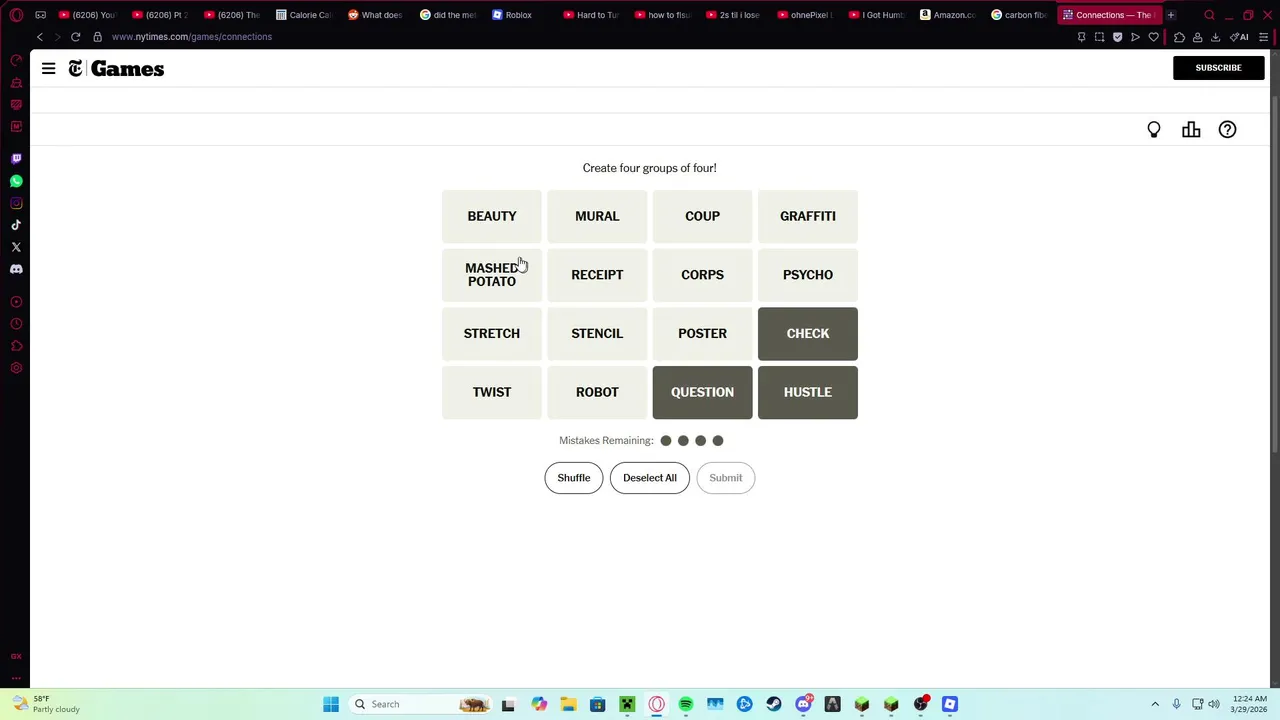Screen dimensions: 1280x720
Task: Open Steam from the taskbar
Action: click(774, 704)
